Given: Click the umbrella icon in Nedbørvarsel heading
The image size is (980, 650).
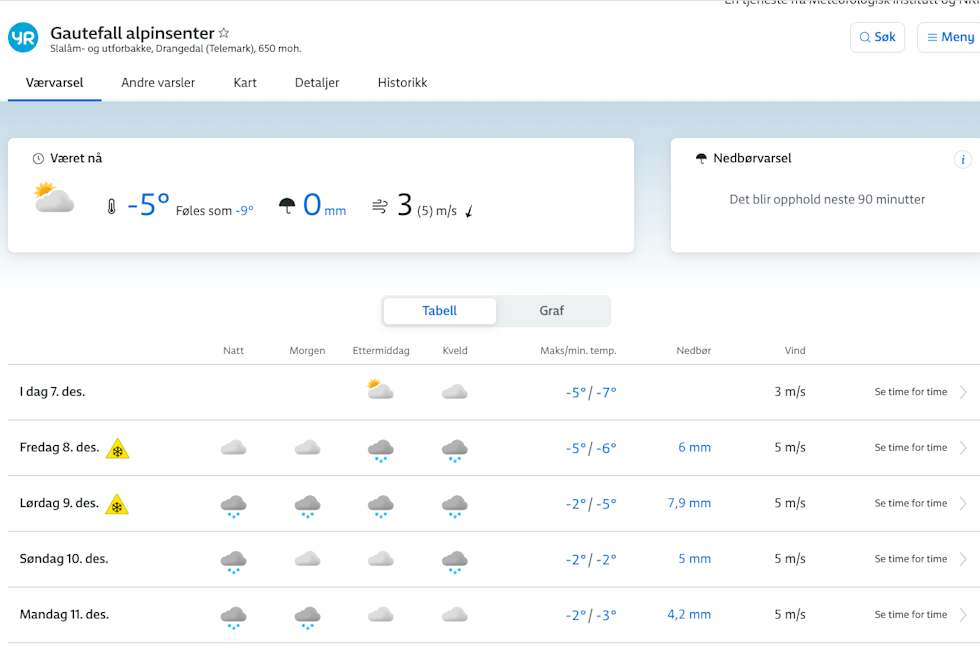Looking at the screenshot, I should 701,159.
